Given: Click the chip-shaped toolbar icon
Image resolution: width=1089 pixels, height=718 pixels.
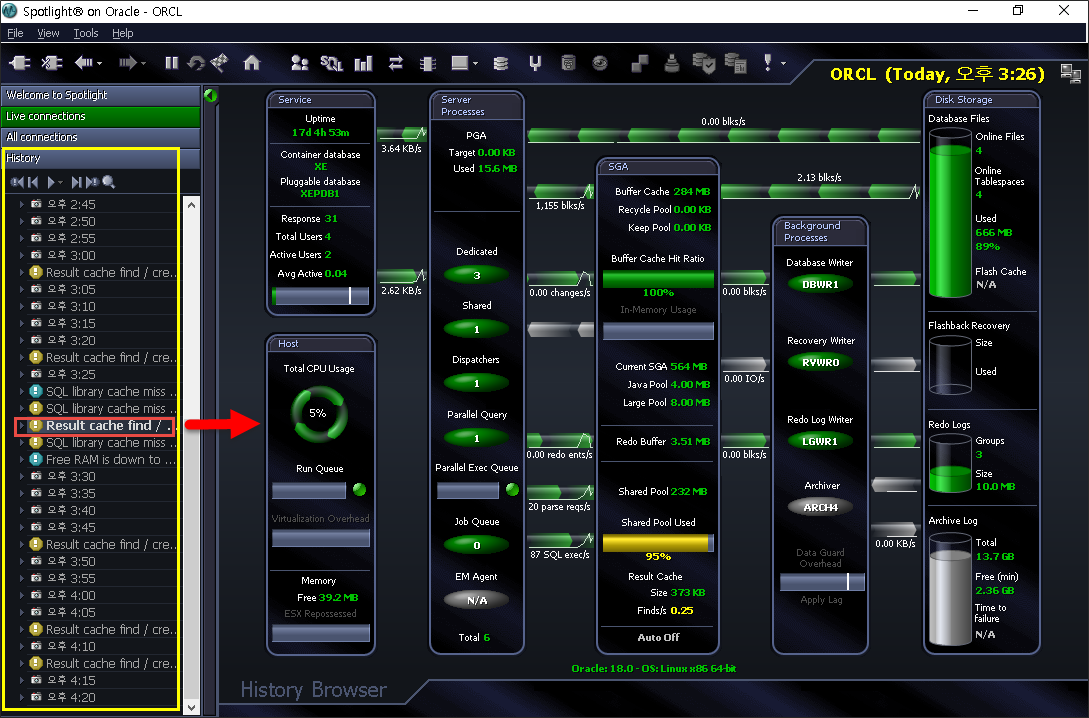Looking at the screenshot, I should click(x=428, y=64).
